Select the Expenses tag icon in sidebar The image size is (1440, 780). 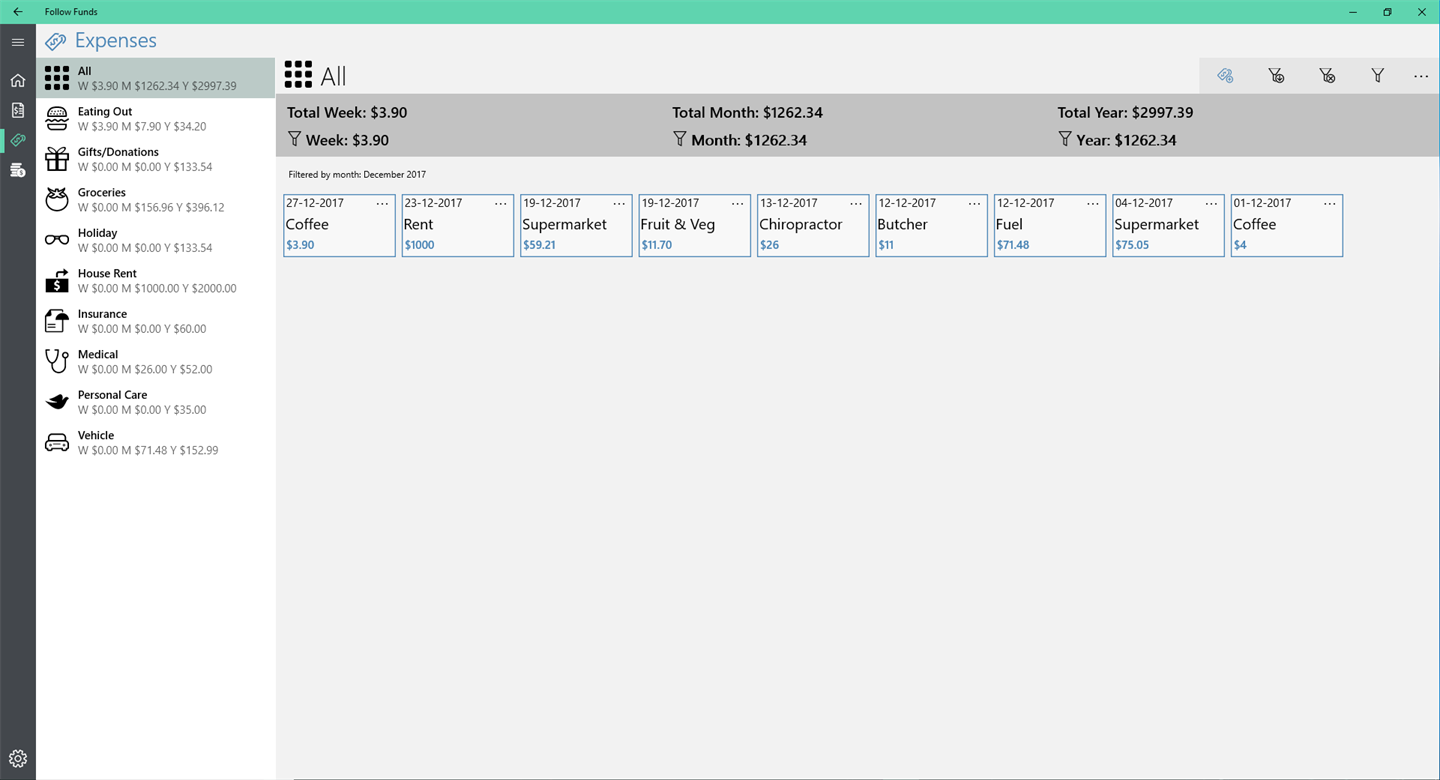[18, 140]
